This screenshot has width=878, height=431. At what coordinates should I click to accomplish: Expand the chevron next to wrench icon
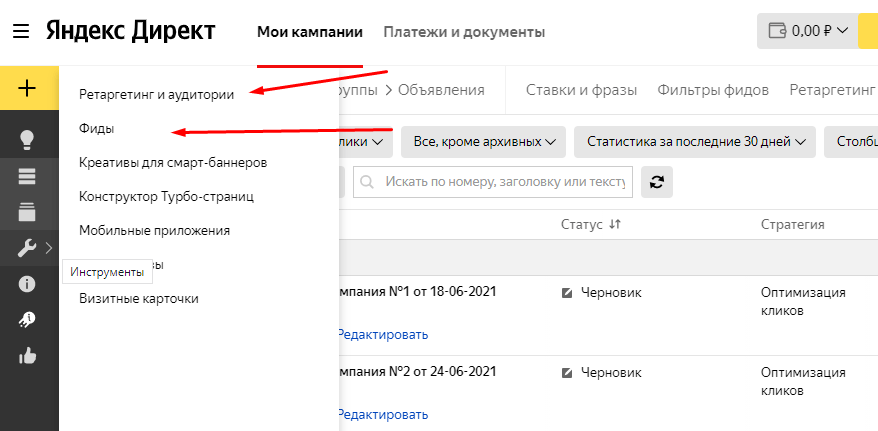[x=49, y=247]
